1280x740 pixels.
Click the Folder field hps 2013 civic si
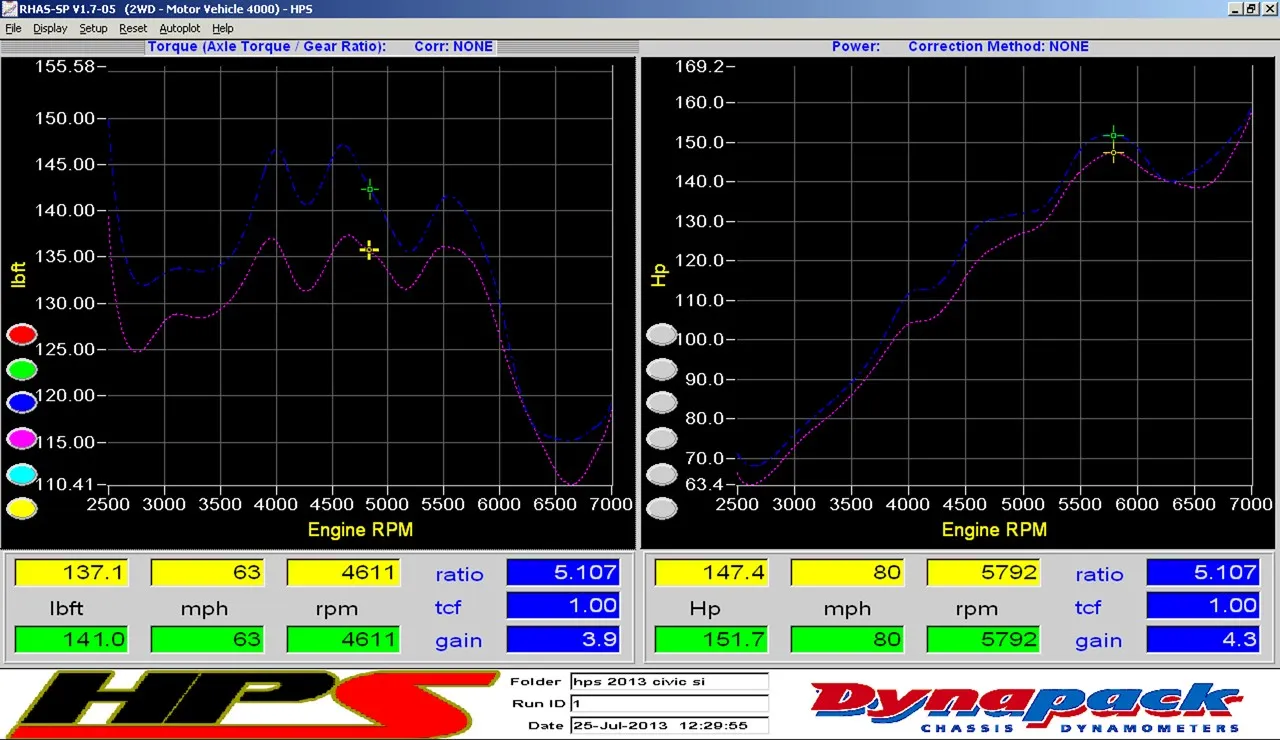[669, 682]
